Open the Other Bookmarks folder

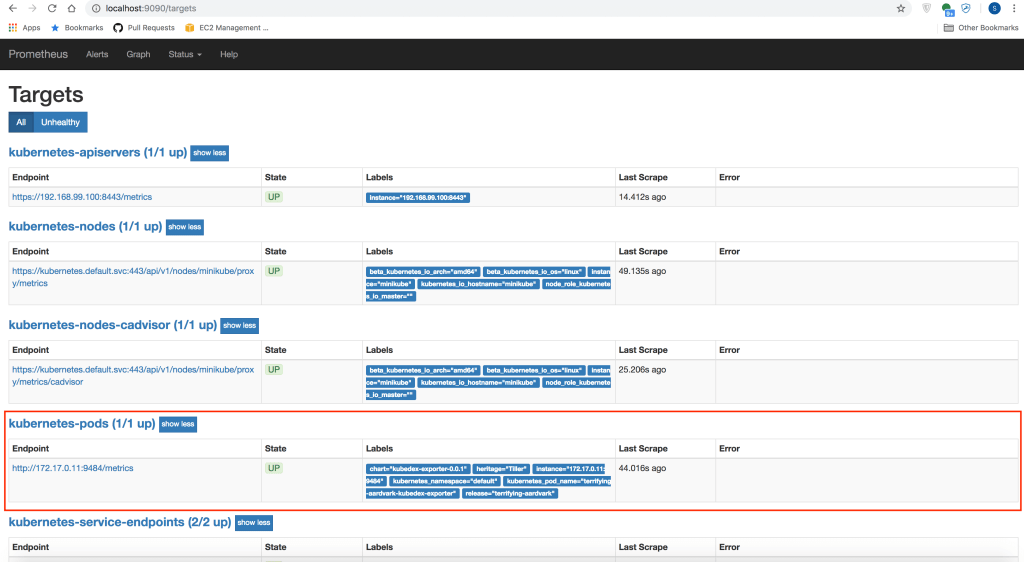click(981, 27)
